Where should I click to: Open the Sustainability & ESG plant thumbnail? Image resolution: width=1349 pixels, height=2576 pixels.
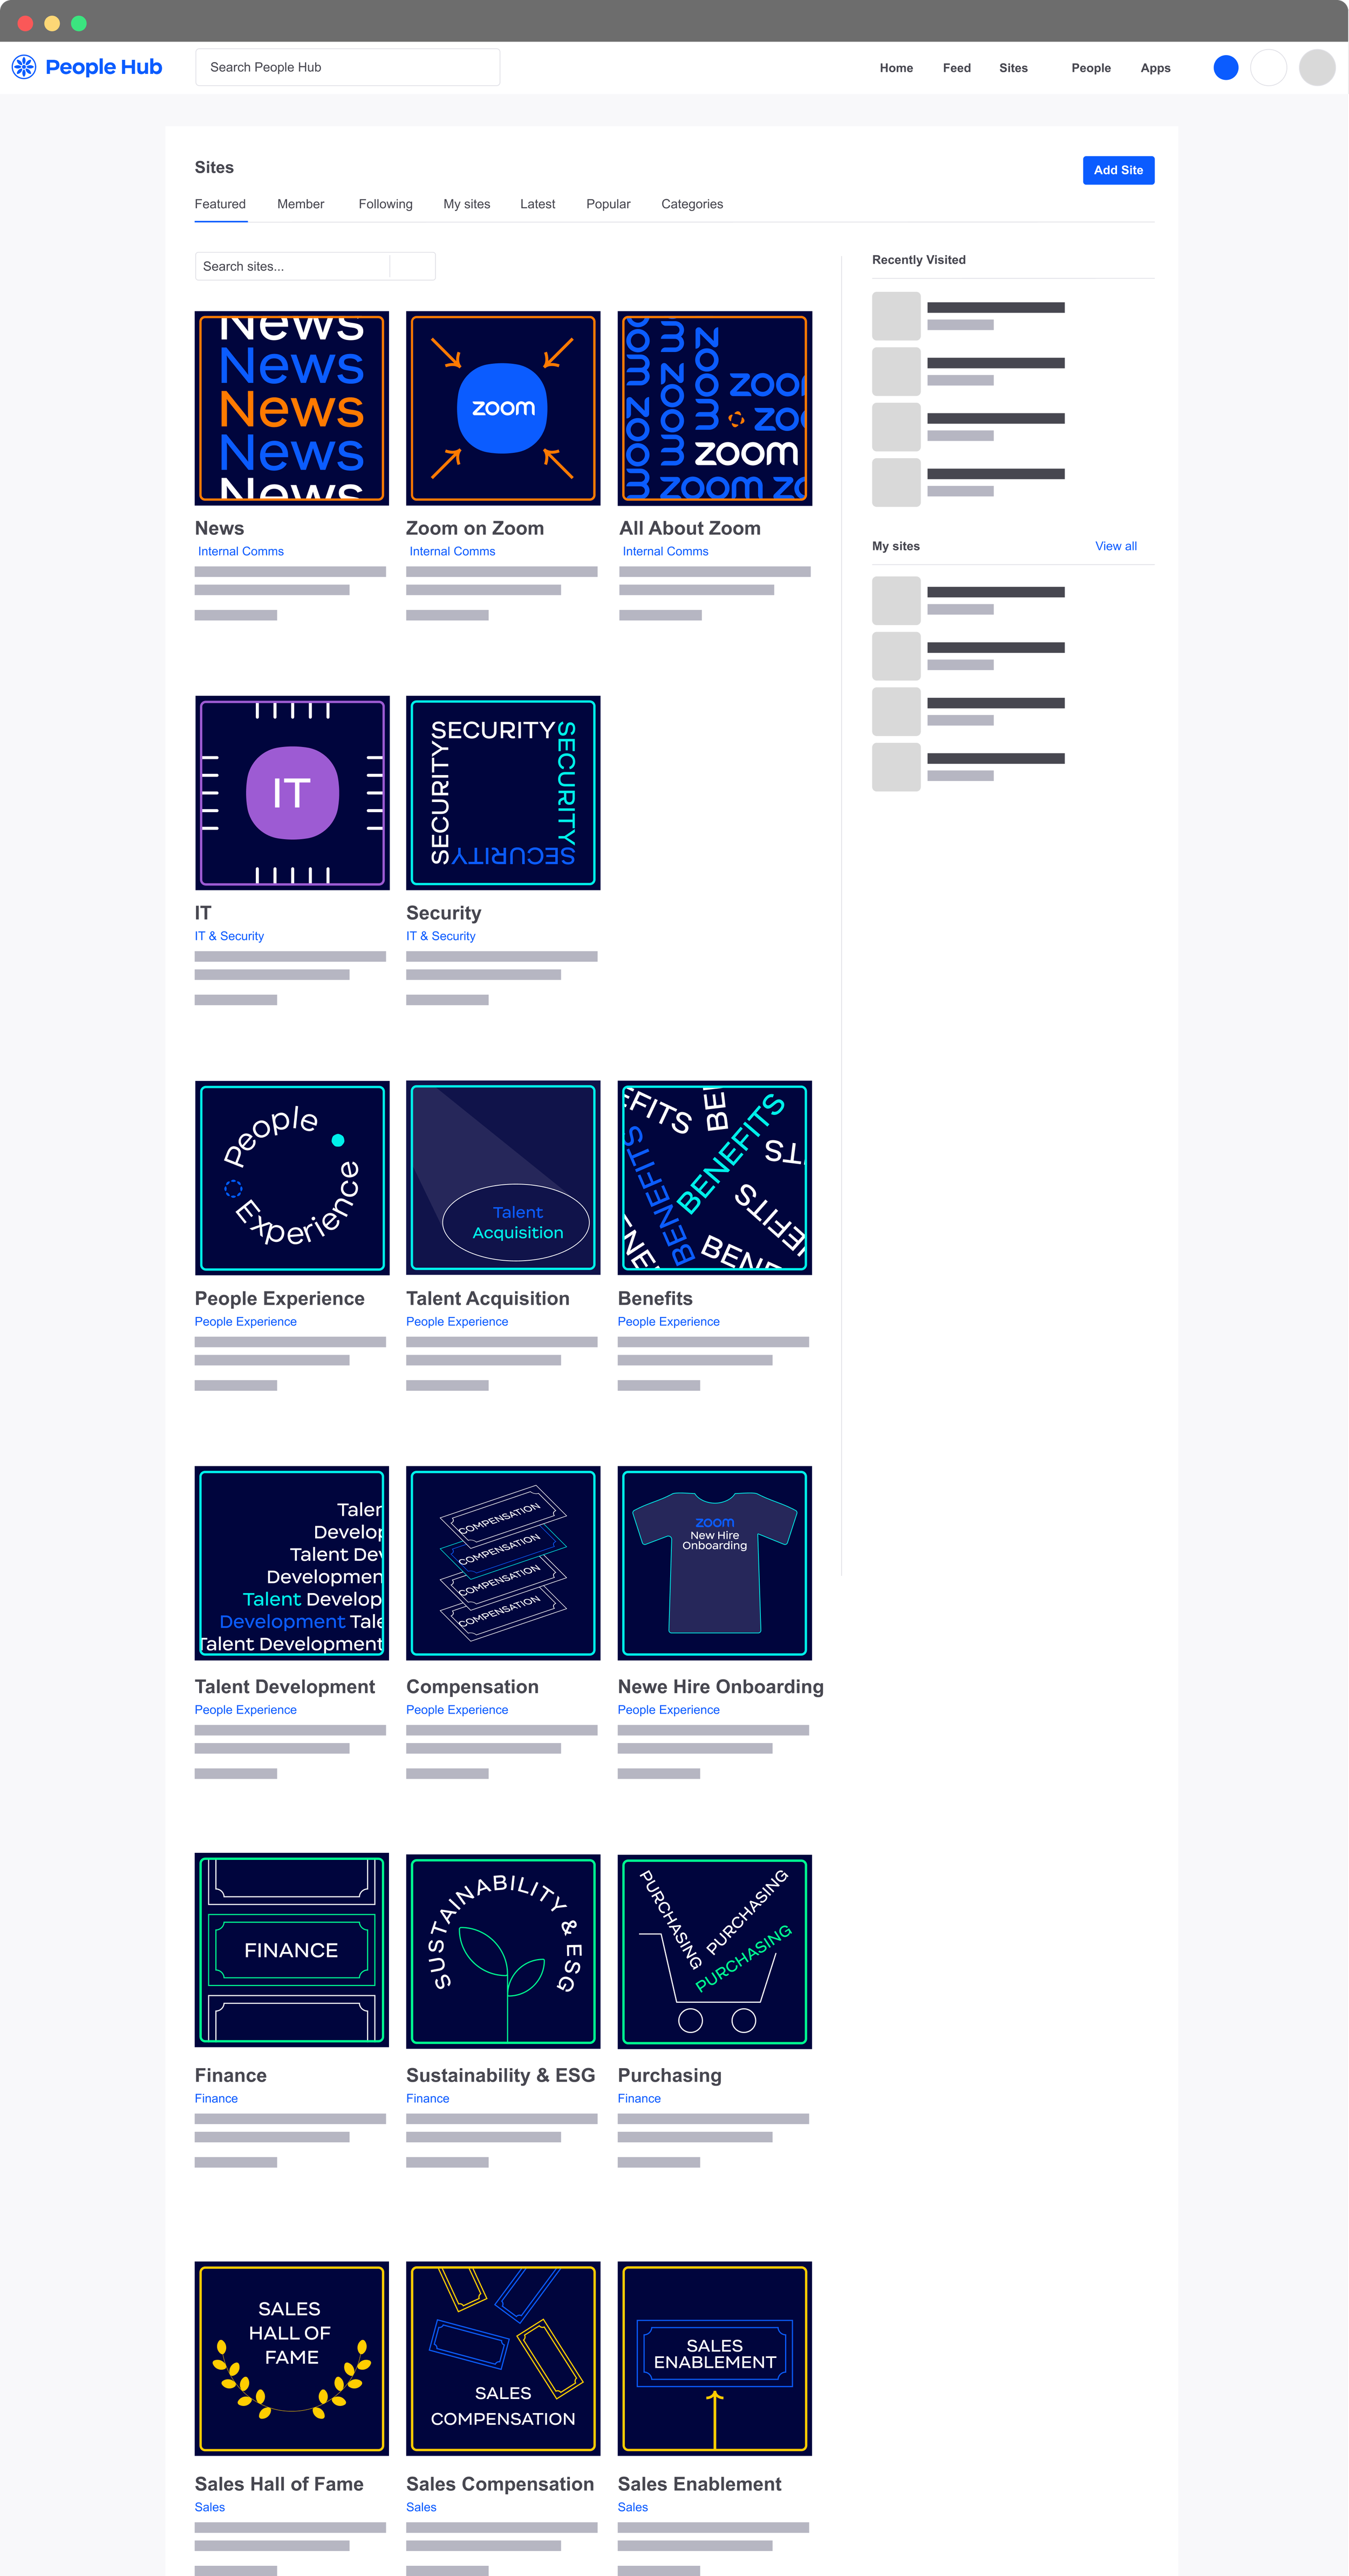[503, 1951]
